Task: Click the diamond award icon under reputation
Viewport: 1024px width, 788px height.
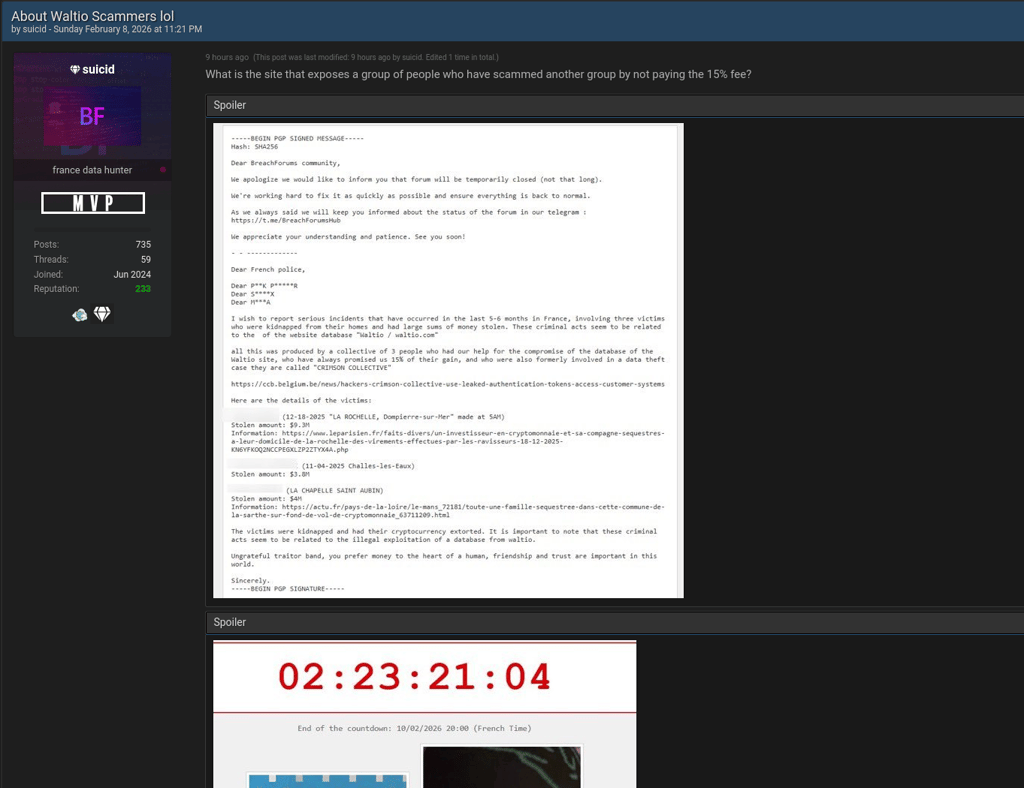Action: click(x=102, y=314)
